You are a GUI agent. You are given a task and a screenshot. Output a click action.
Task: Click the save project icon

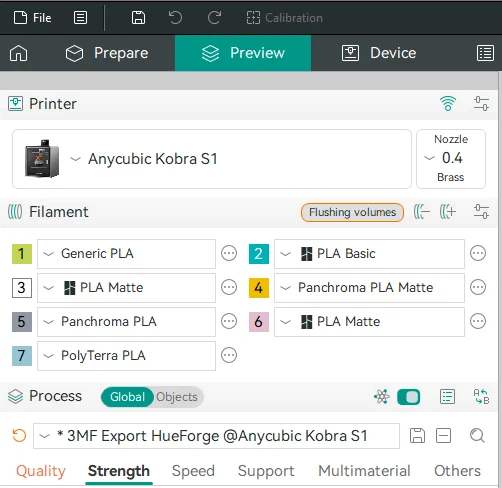(138, 18)
